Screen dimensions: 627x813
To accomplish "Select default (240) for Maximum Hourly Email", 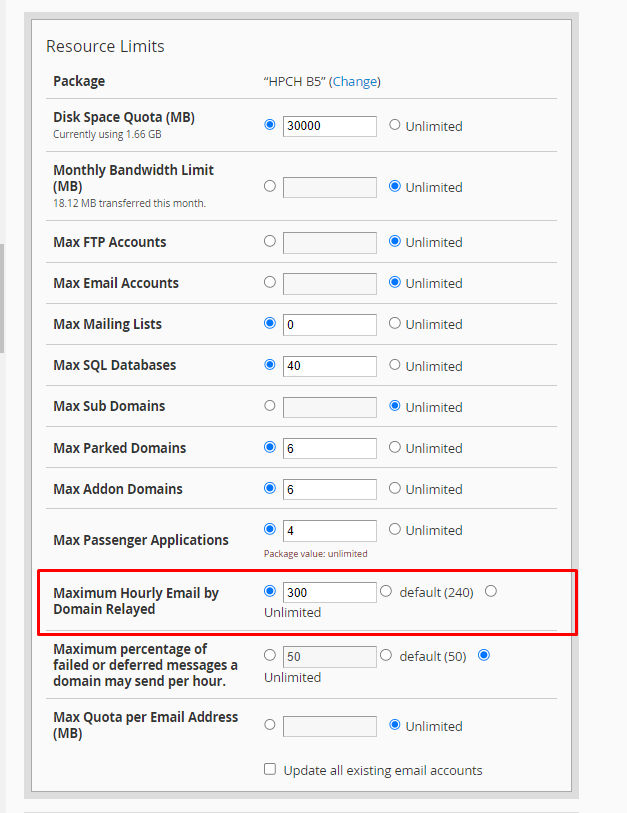I will tap(386, 591).
